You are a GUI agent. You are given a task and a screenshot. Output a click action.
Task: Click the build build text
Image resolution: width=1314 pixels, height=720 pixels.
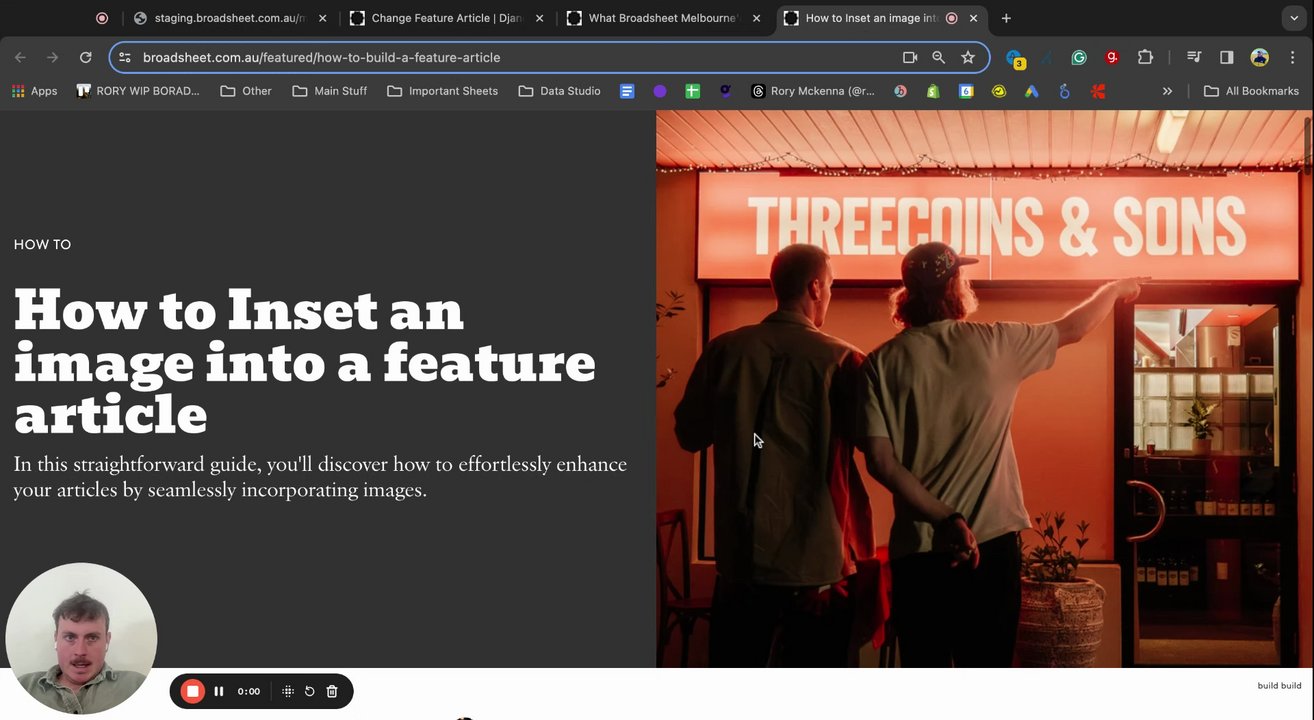(x=1279, y=686)
